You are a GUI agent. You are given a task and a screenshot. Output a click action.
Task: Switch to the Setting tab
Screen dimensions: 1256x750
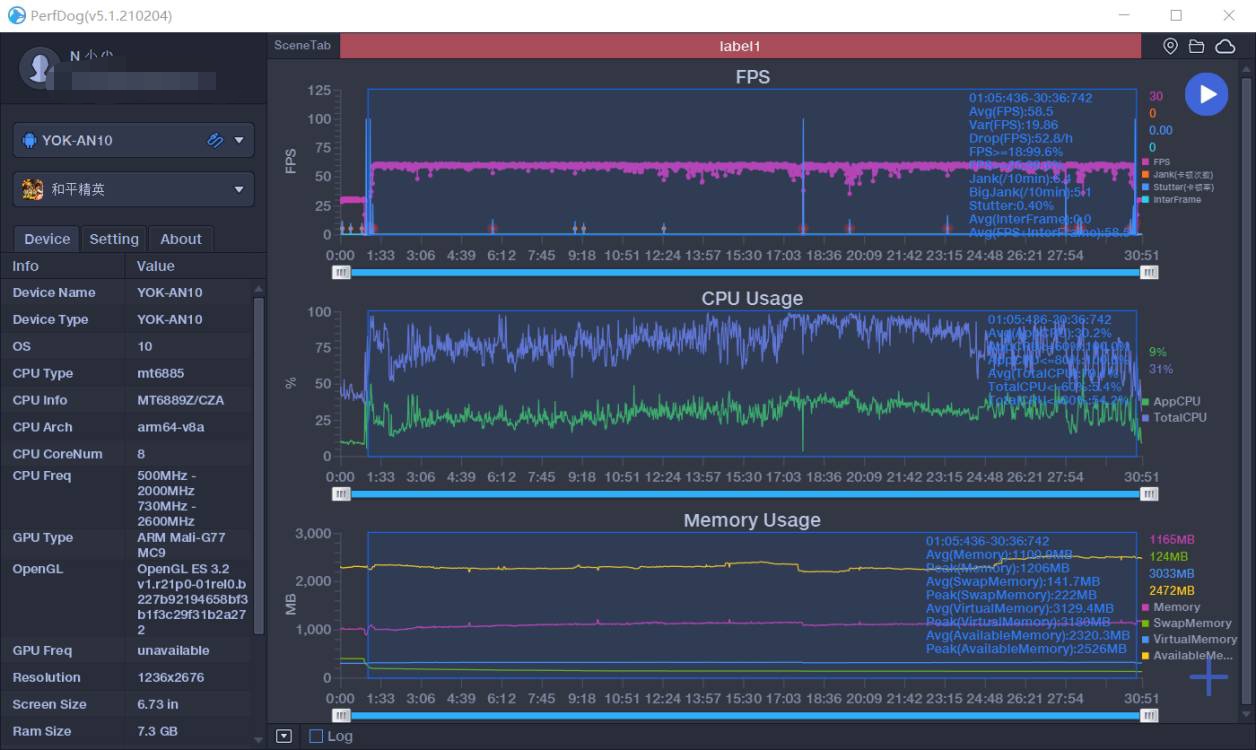coord(114,239)
